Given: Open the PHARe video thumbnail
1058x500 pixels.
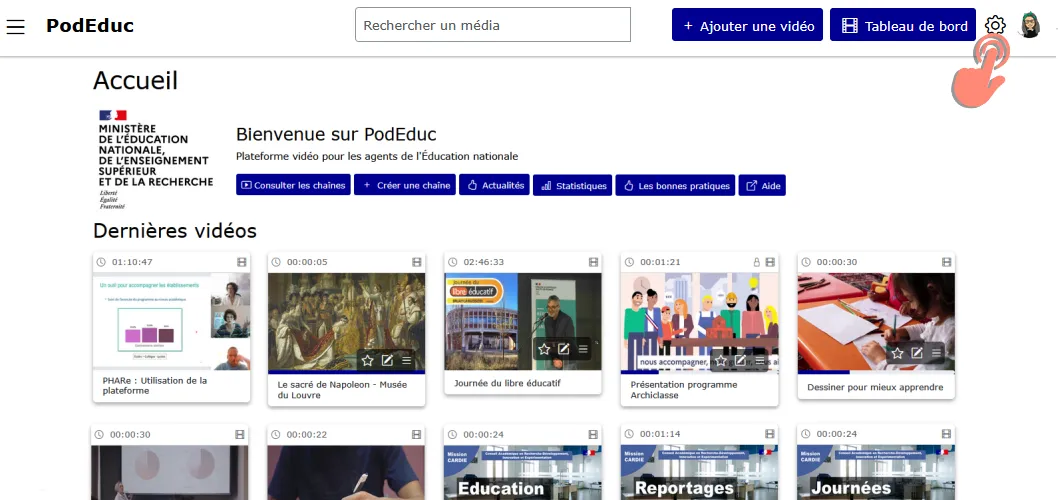Looking at the screenshot, I should tap(171, 321).
